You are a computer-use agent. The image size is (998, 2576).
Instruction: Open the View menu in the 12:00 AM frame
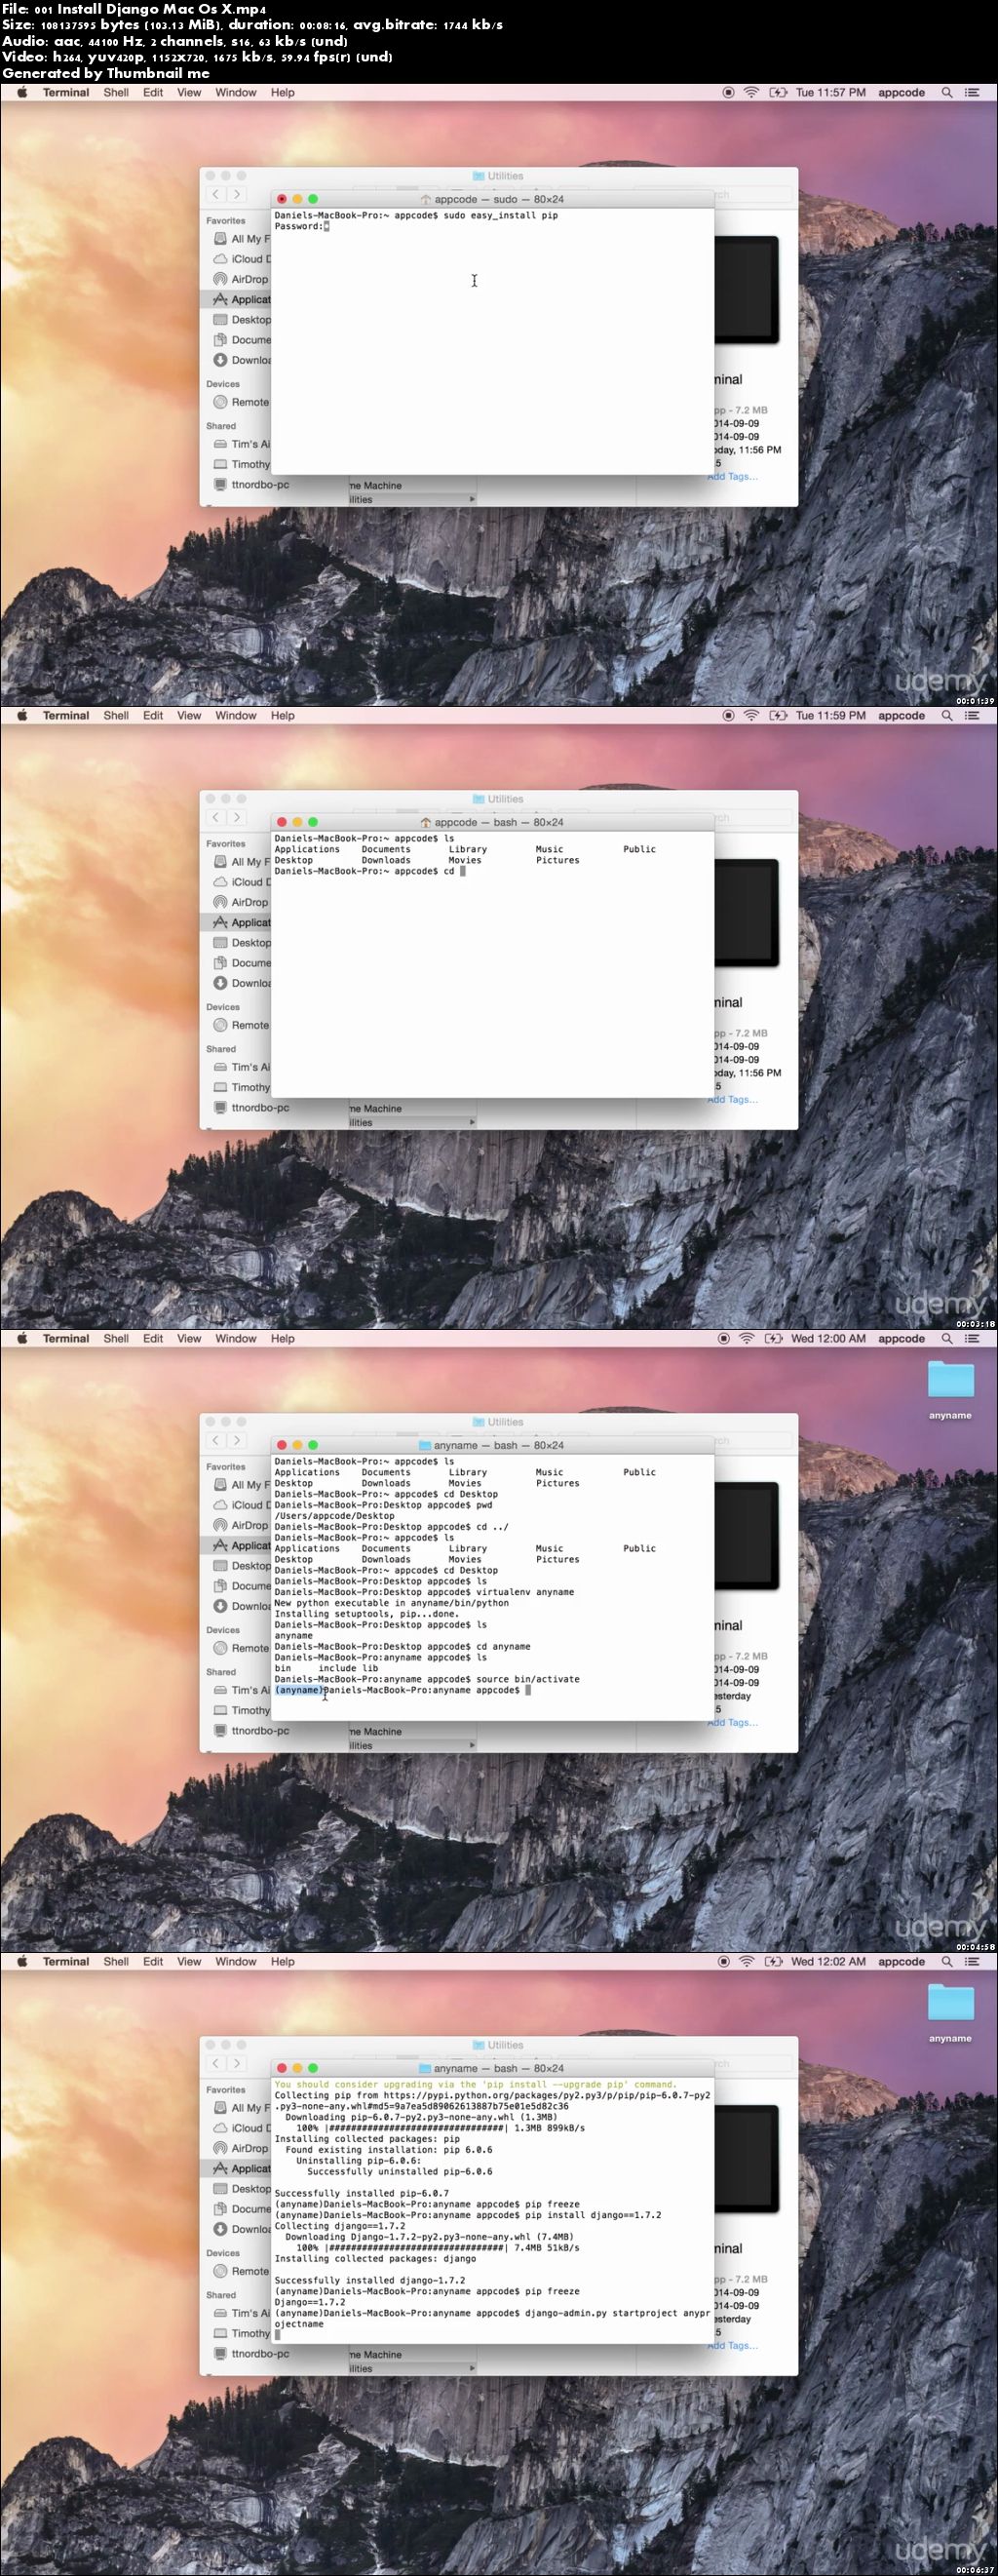click(x=189, y=1338)
